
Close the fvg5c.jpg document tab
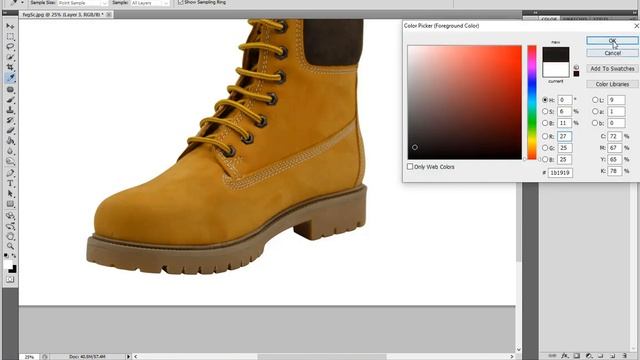[x=109, y=14]
